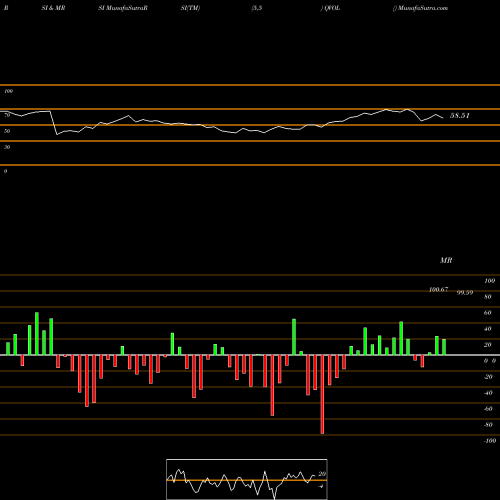Select the MR label above lower chart
The image size is (500, 500).
pos(446,260)
